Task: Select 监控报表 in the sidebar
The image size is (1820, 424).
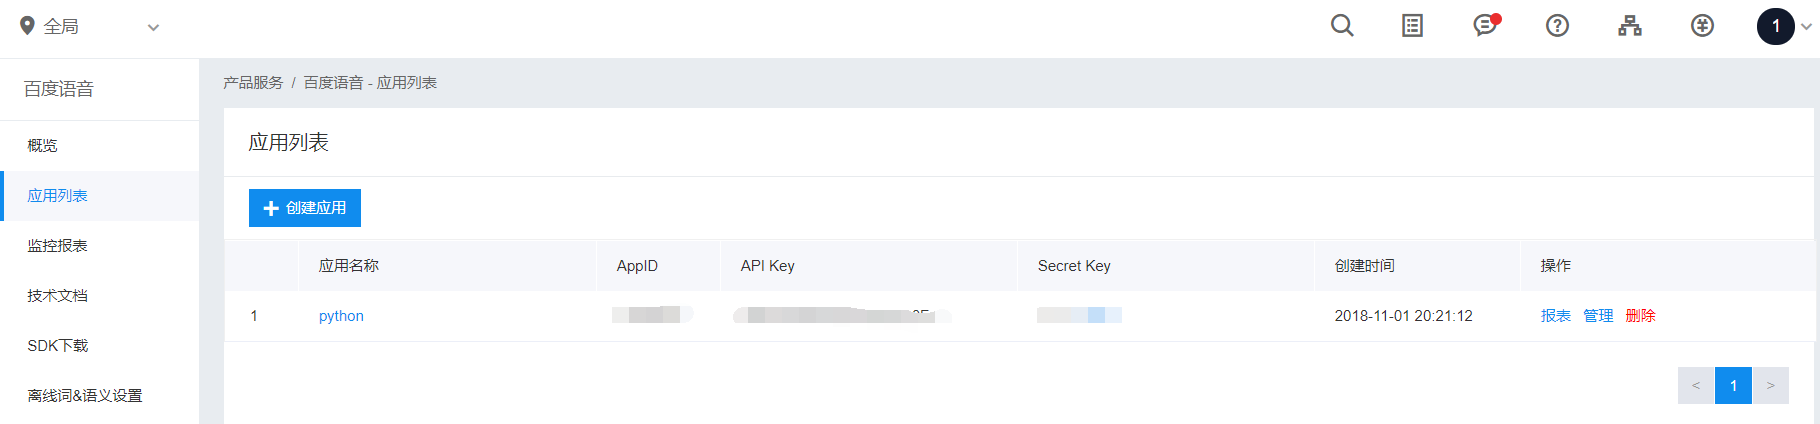Action: [x=58, y=246]
